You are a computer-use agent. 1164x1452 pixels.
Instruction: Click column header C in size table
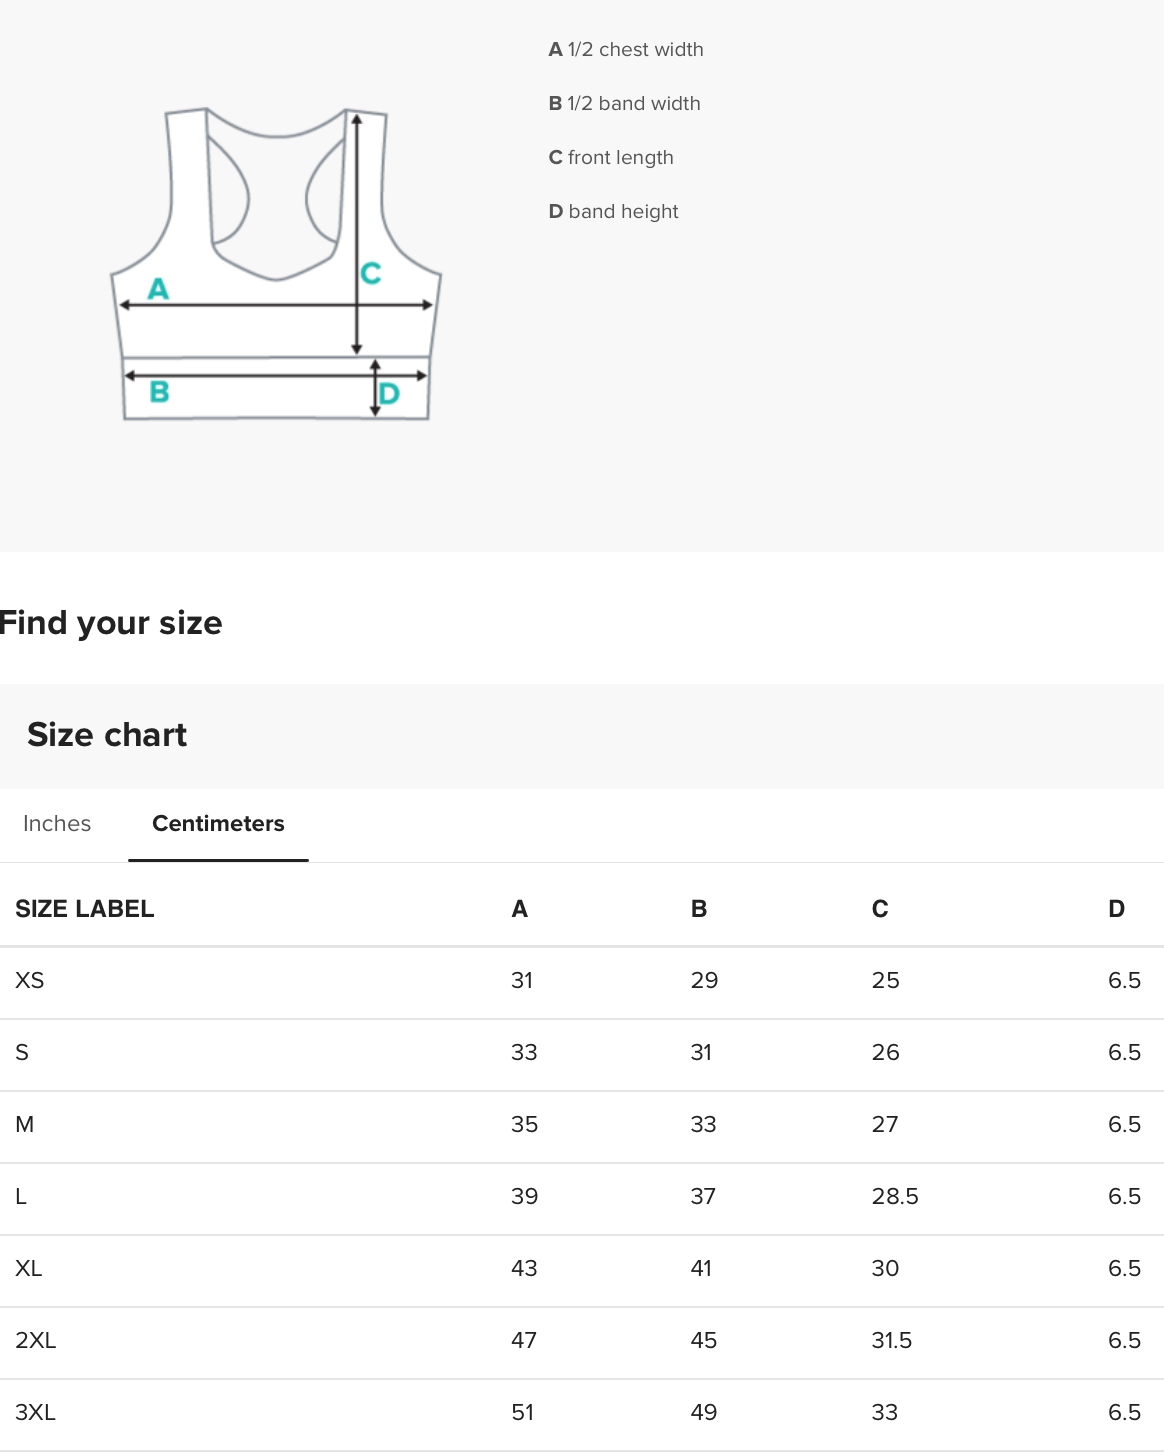coord(880,909)
